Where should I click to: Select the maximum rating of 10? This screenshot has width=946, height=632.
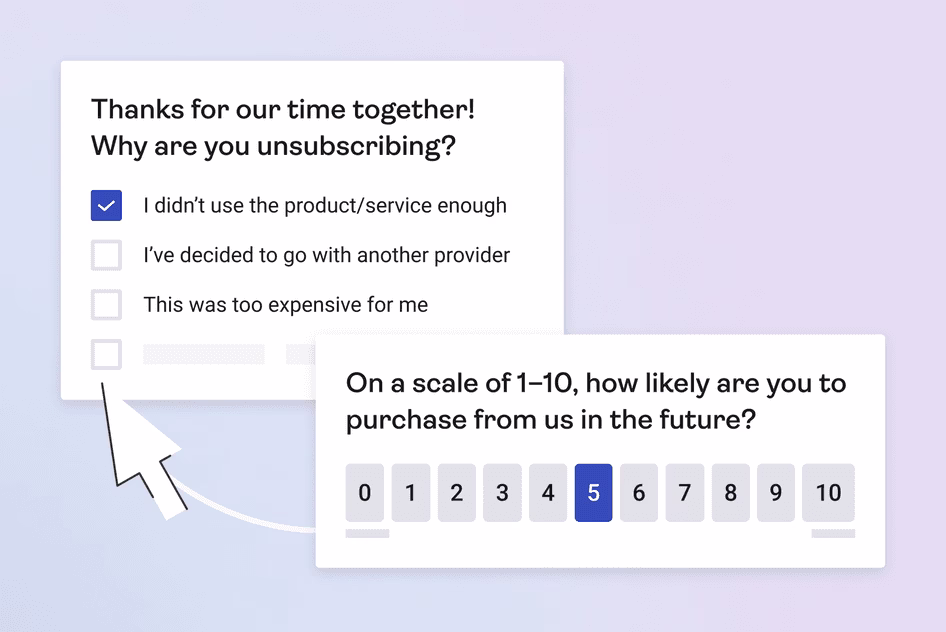(x=828, y=493)
